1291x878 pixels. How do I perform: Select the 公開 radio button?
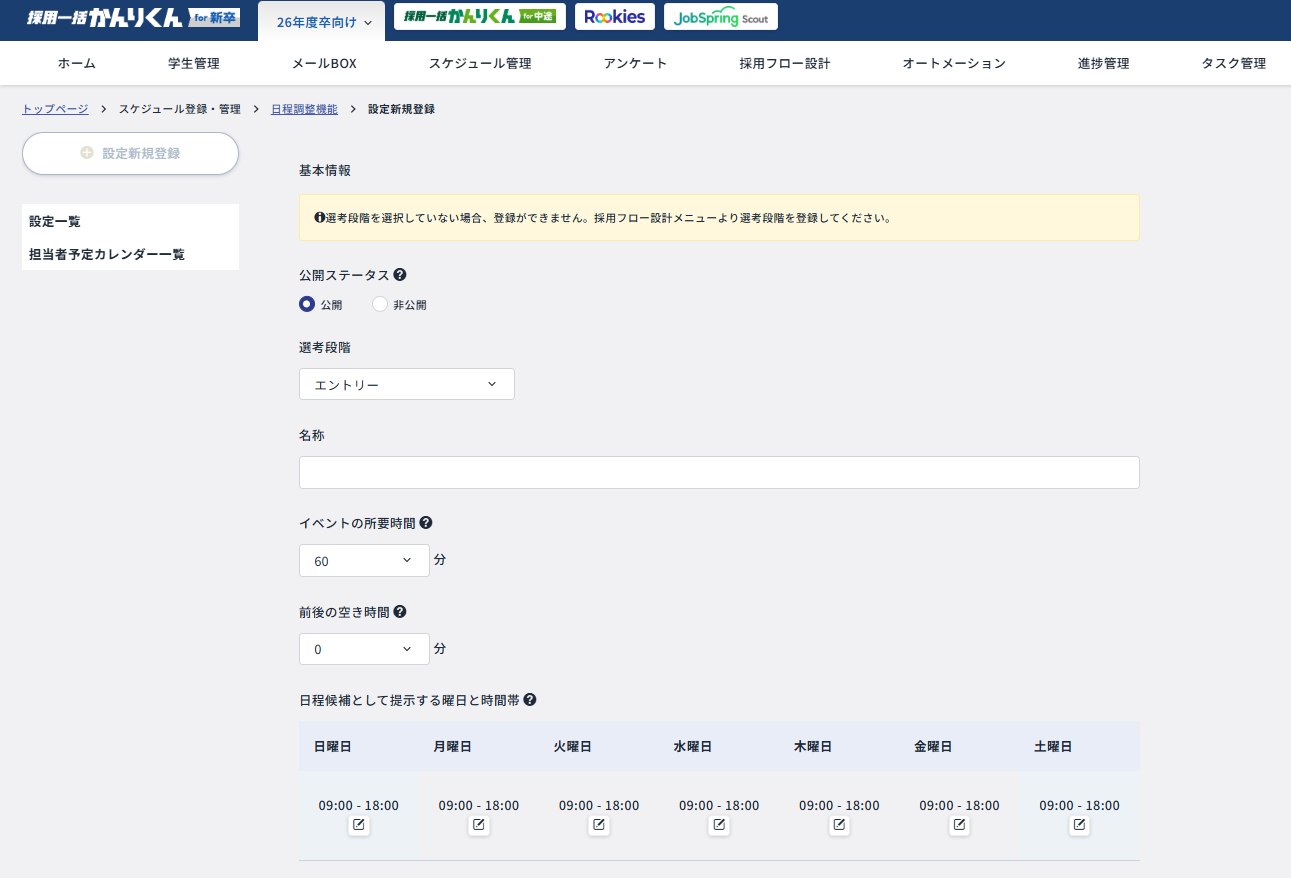tap(308, 305)
